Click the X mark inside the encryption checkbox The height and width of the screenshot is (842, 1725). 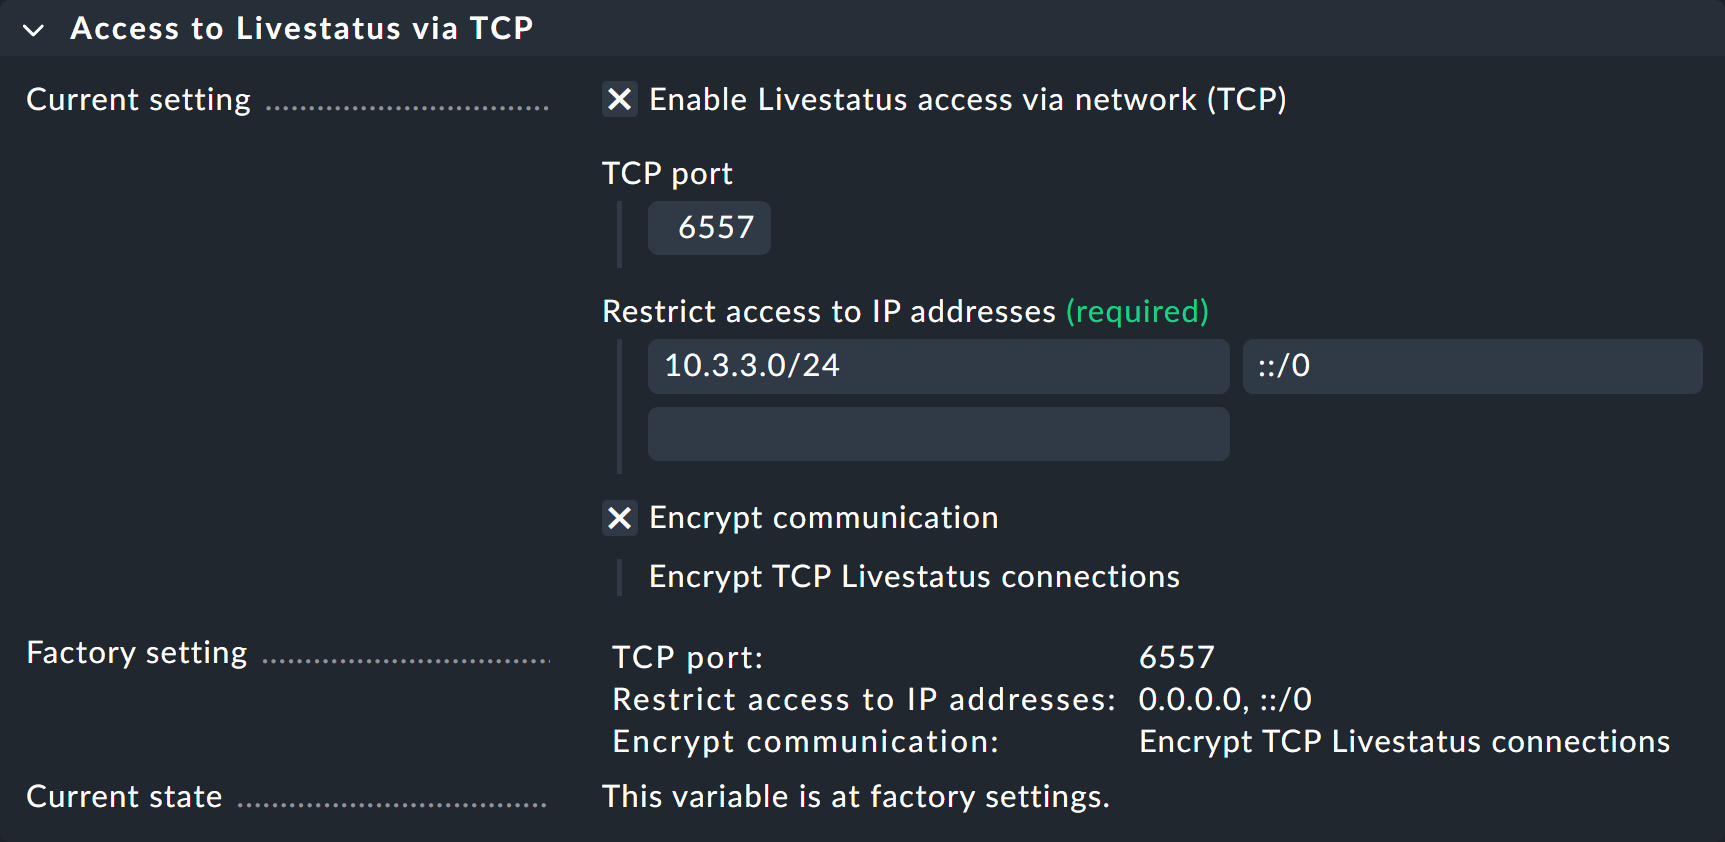point(620,518)
